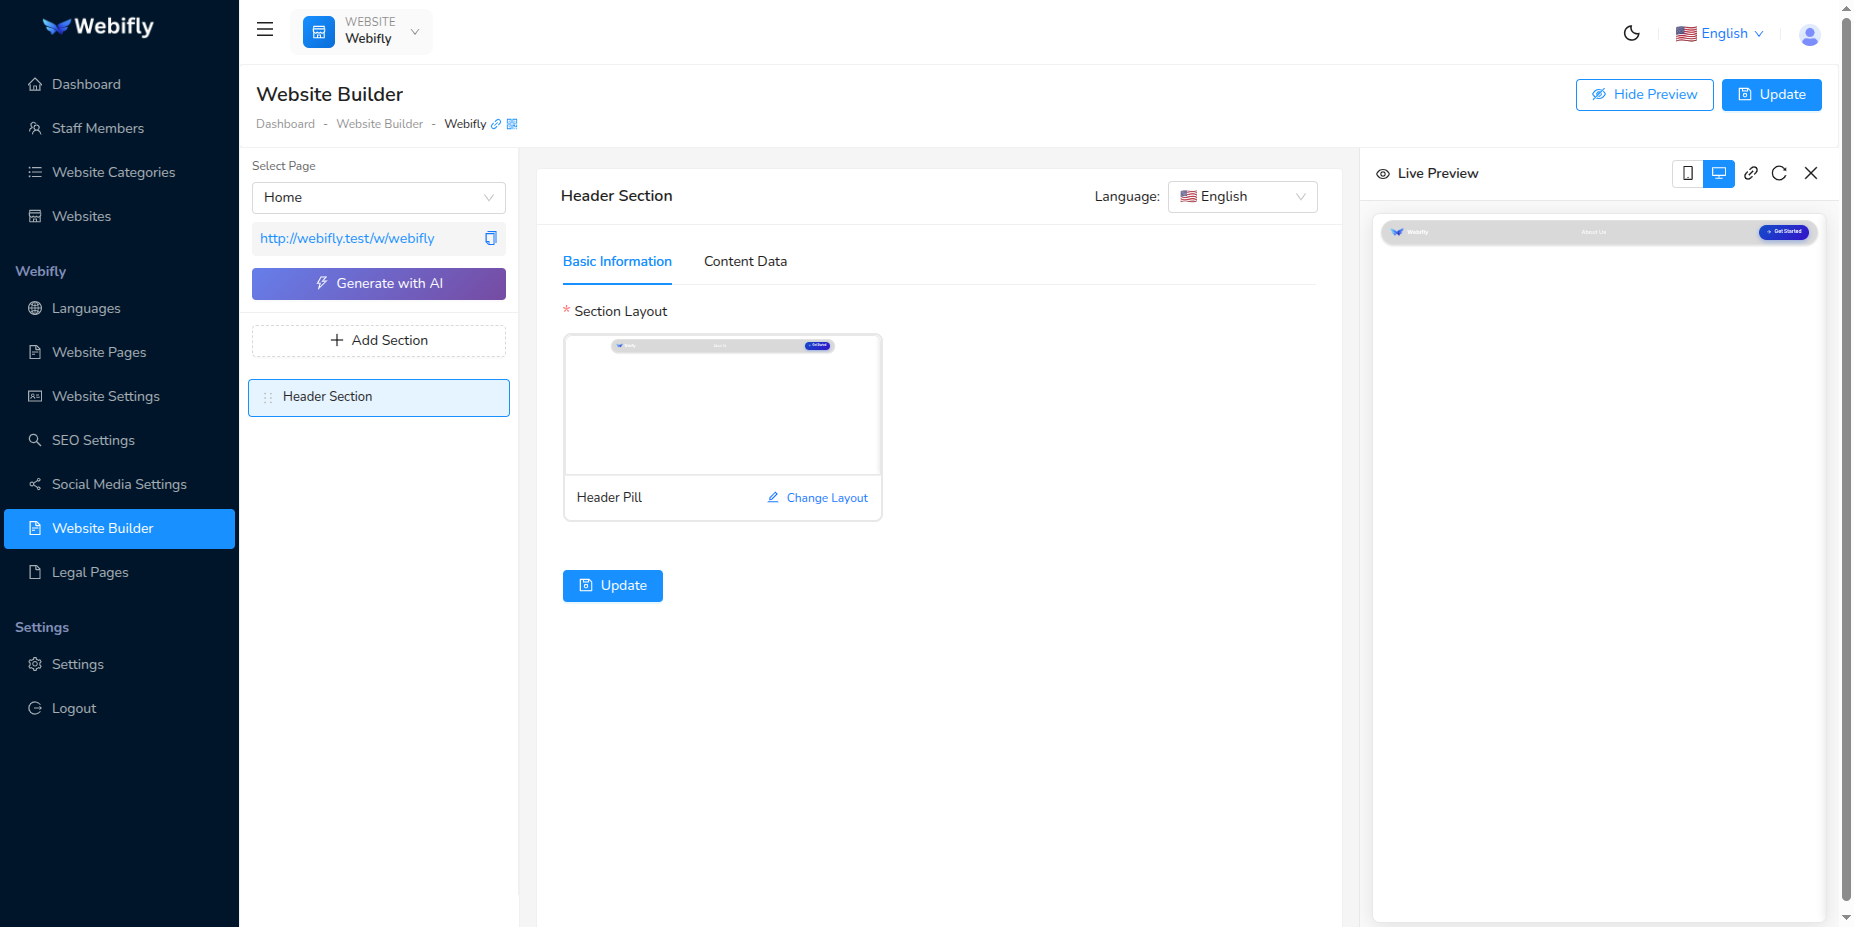Open the Header Section language dropdown
Viewport: 1854px width, 927px height.
click(1242, 196)
